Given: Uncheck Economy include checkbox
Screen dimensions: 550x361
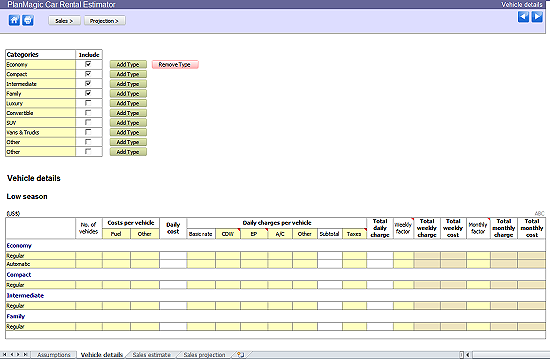Looking at the screenshot, I should 88,64.
